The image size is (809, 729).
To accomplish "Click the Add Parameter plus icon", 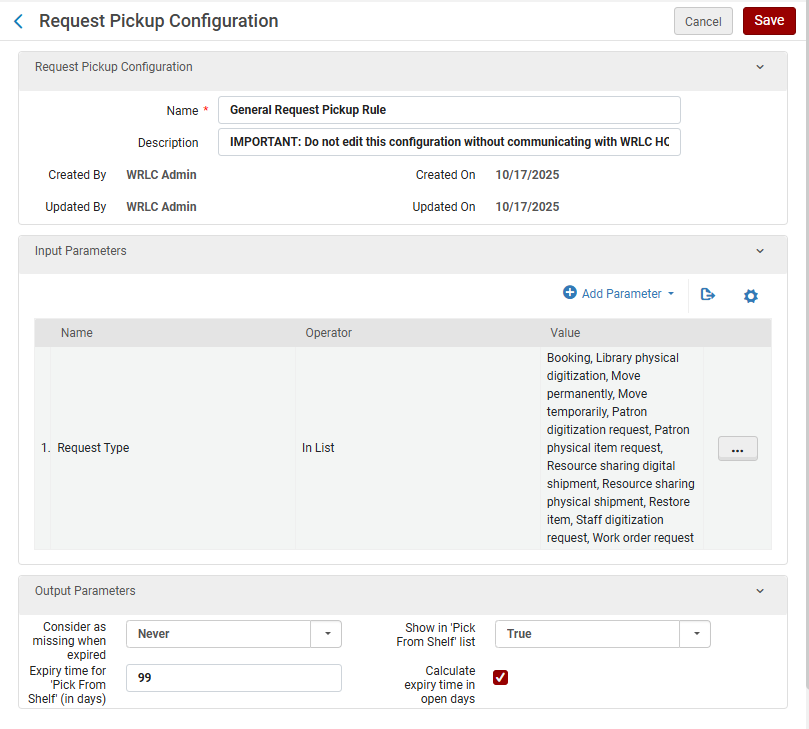I will click(x=570, y=293).
